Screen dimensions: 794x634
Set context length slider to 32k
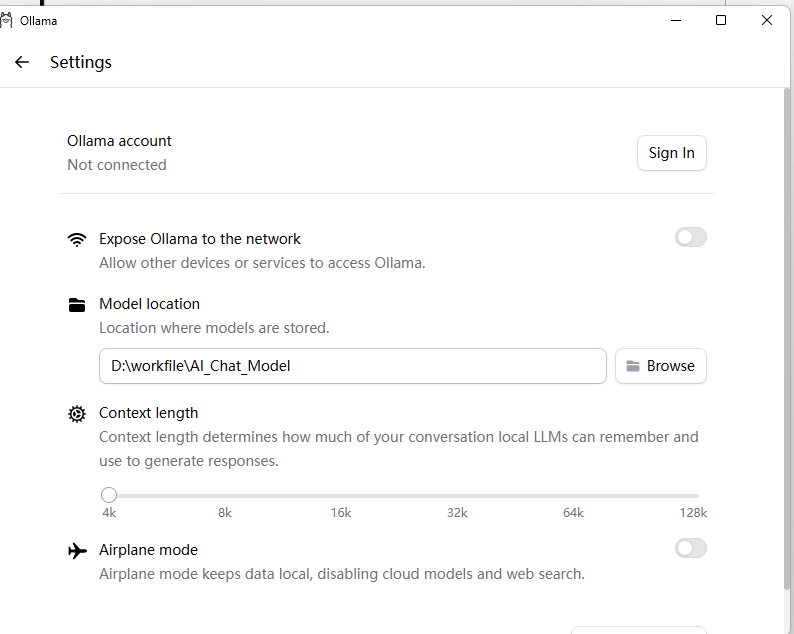click(x=457, y=496)
